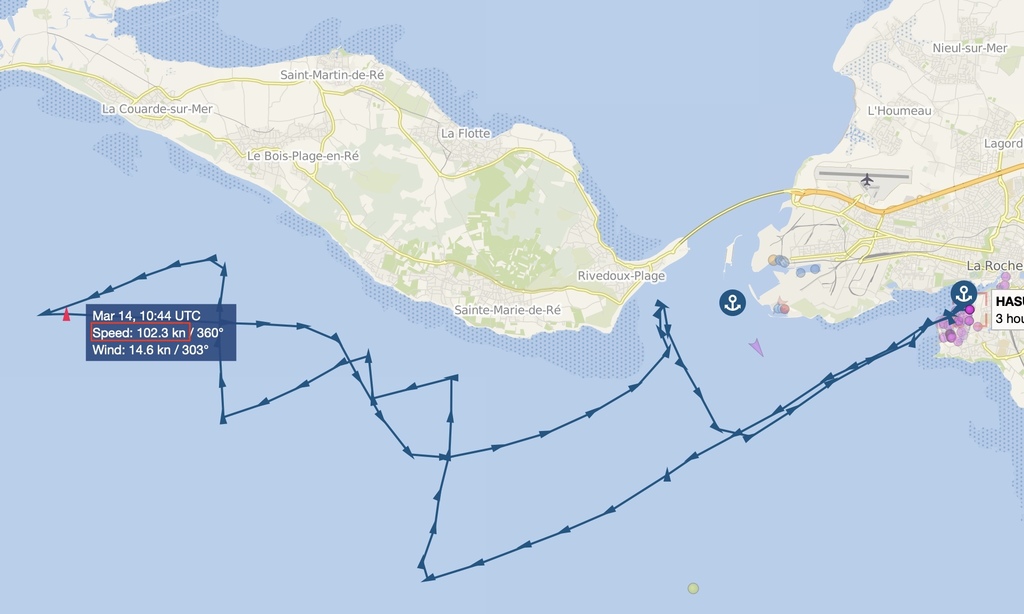Click the anchor icon west of the port
Image resolution: width=1024 pixels, height=614 pixels.
pos(732,302)
